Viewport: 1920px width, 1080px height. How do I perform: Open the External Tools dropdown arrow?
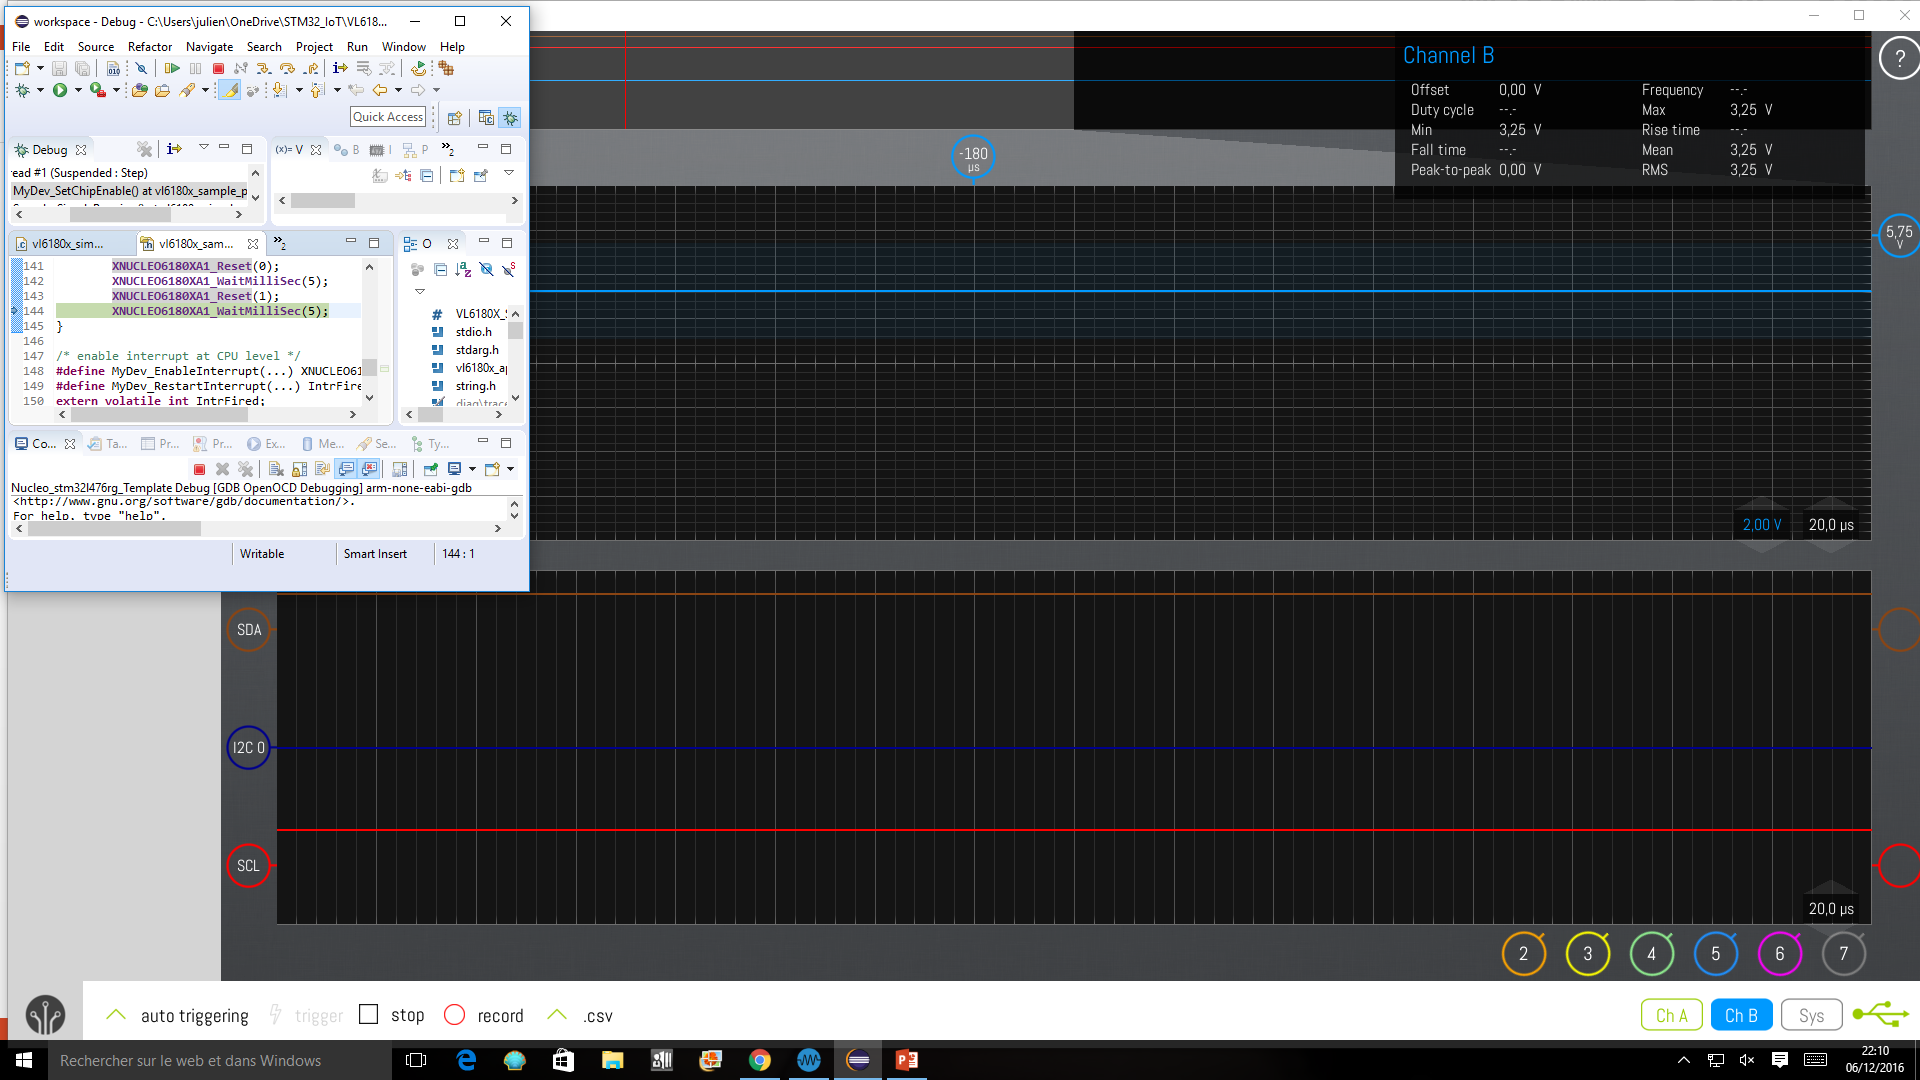[x=116, y=90]
